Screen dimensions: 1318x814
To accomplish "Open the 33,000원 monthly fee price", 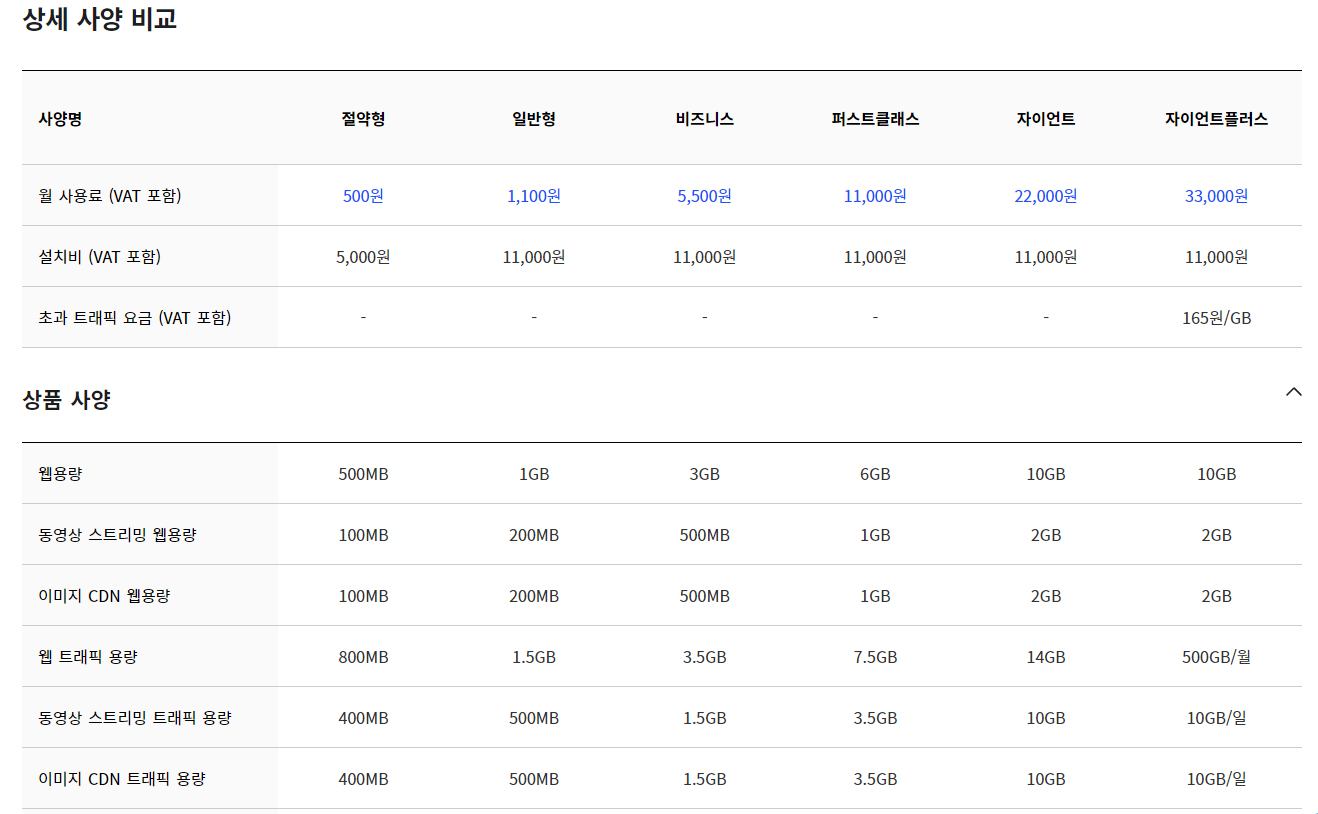I will coord(1217,196).
